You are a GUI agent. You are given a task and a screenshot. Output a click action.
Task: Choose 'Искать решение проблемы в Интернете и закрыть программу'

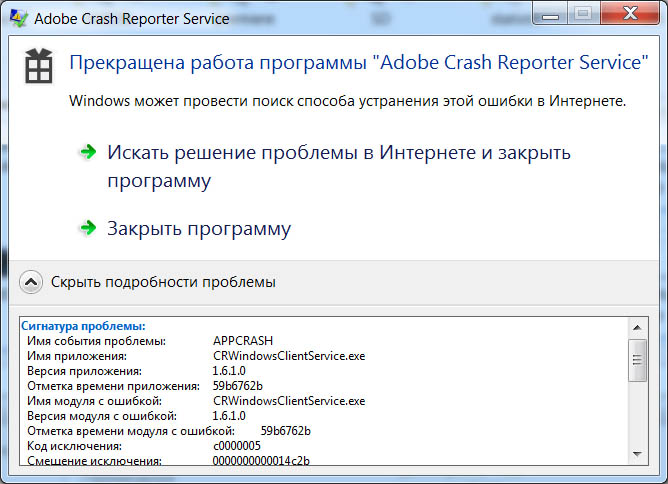point(339,167)
